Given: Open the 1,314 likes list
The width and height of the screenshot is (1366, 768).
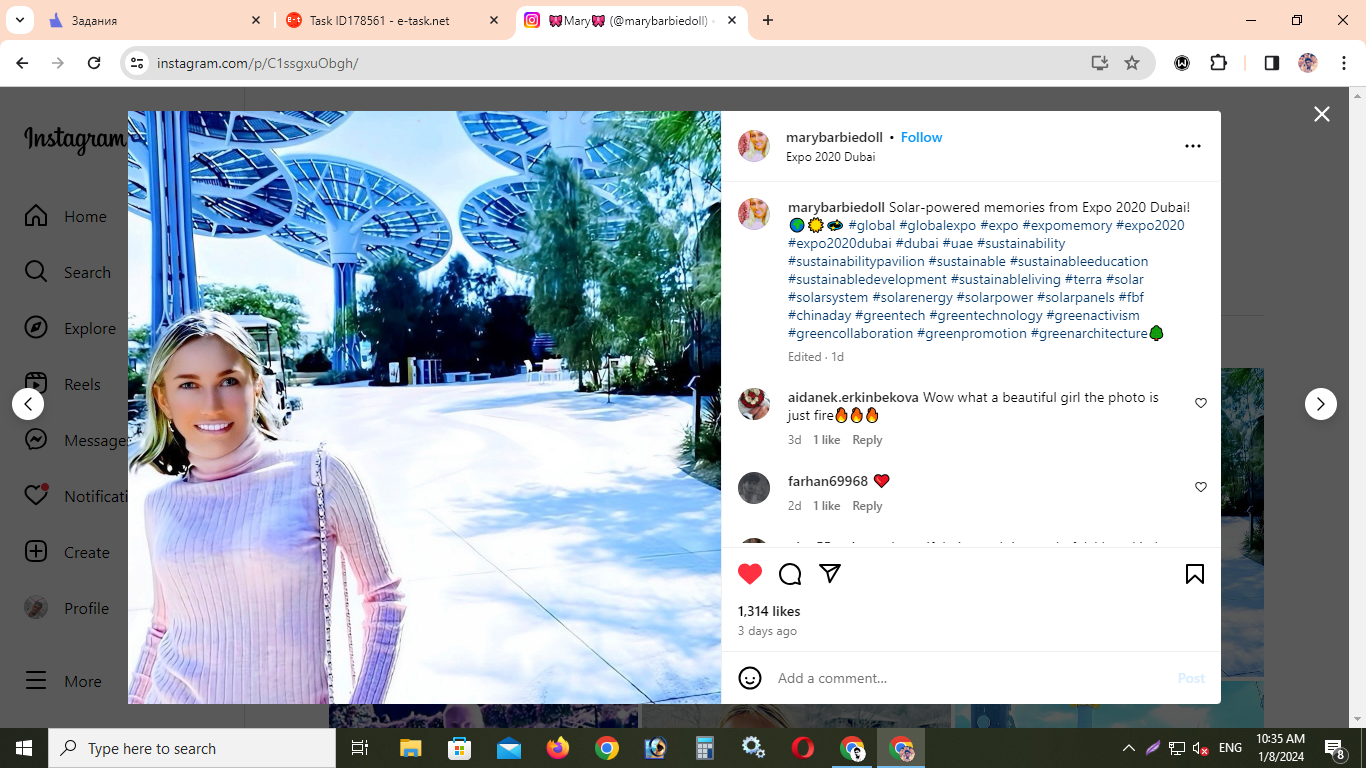Looking at the screenshot, I should coord(769,611).
